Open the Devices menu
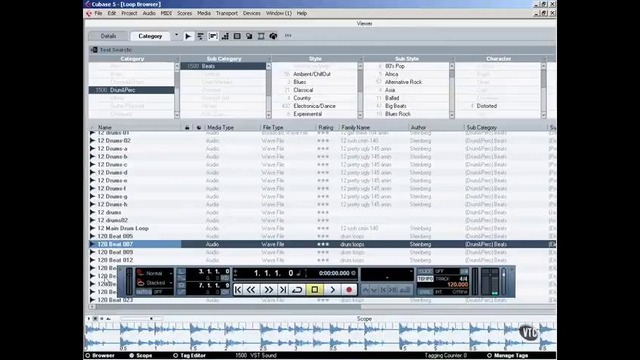640x360 pixels. click(x=251, y=13)
